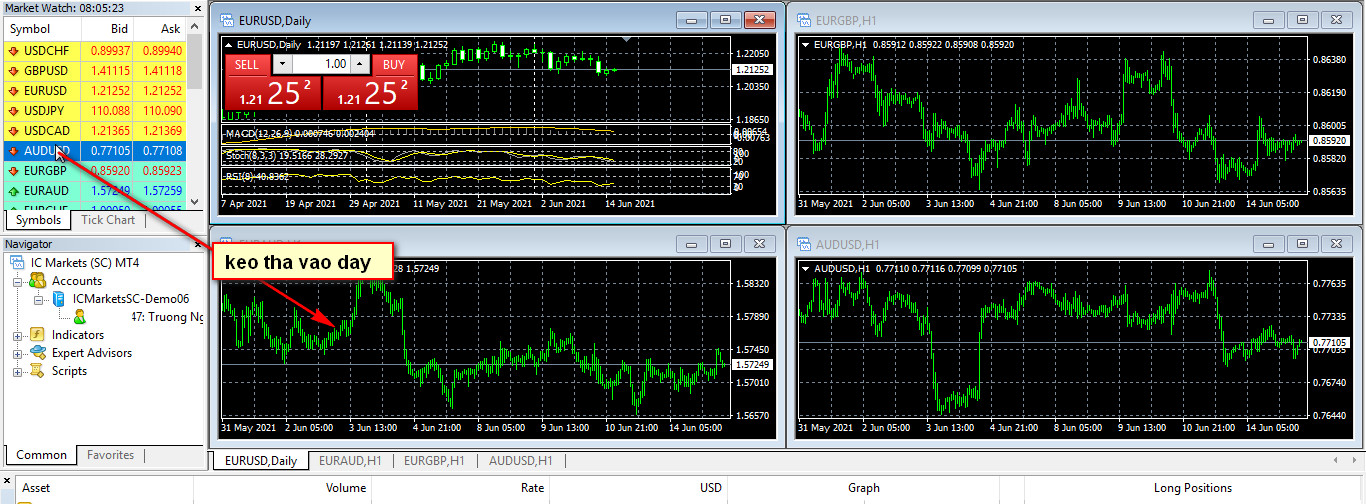Click the Scripts icon in Navigator
Screen dimensions: 1366x504
tap(38, 371)
